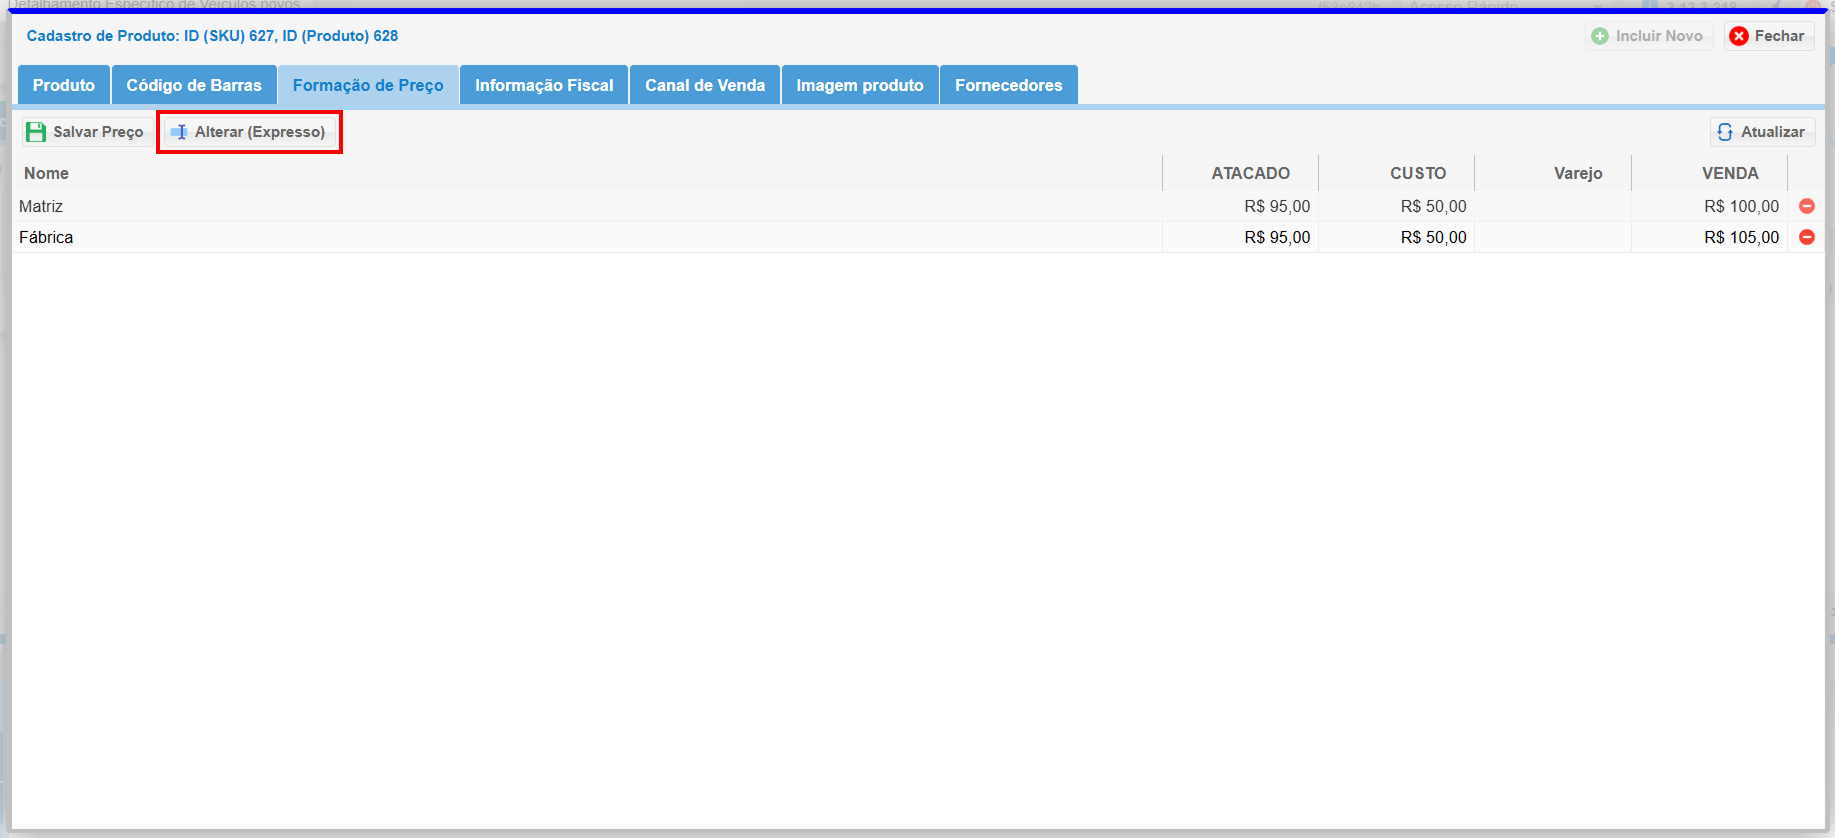Click the Nome column header
Viewport: 1835px width, 838px height.
47,173
